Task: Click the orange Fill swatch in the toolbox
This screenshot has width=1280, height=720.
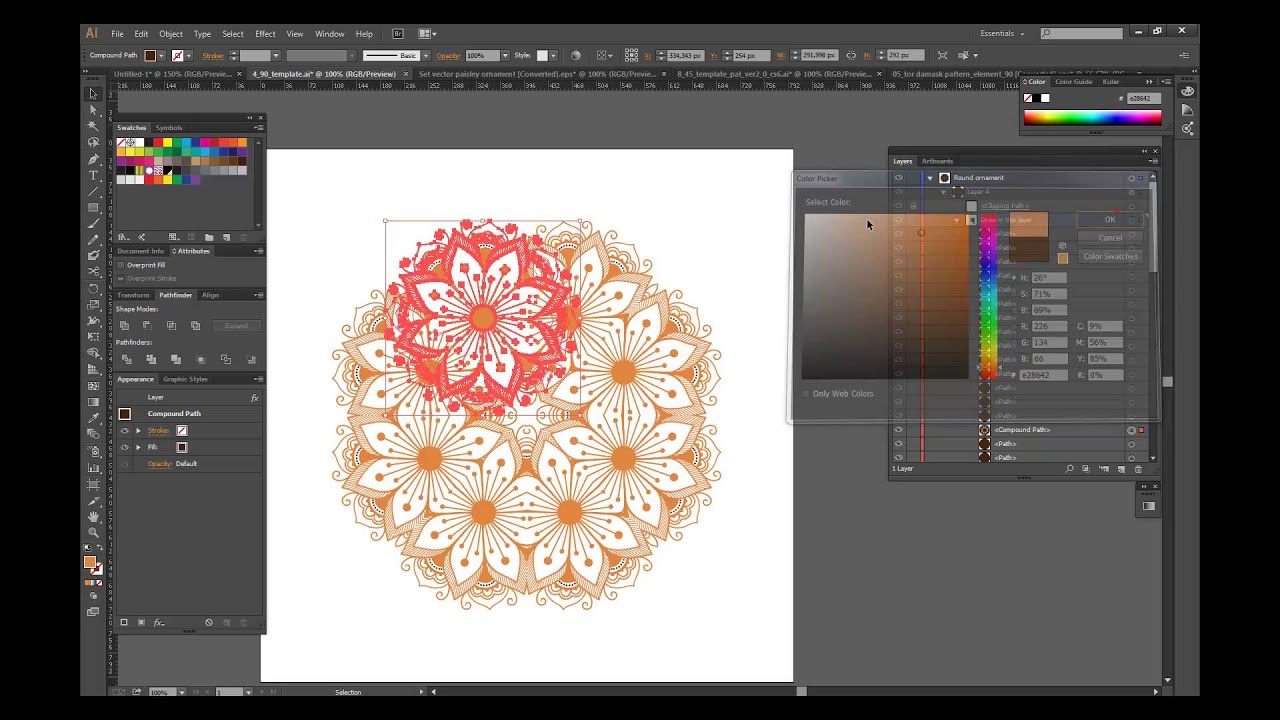Action: 90,563
